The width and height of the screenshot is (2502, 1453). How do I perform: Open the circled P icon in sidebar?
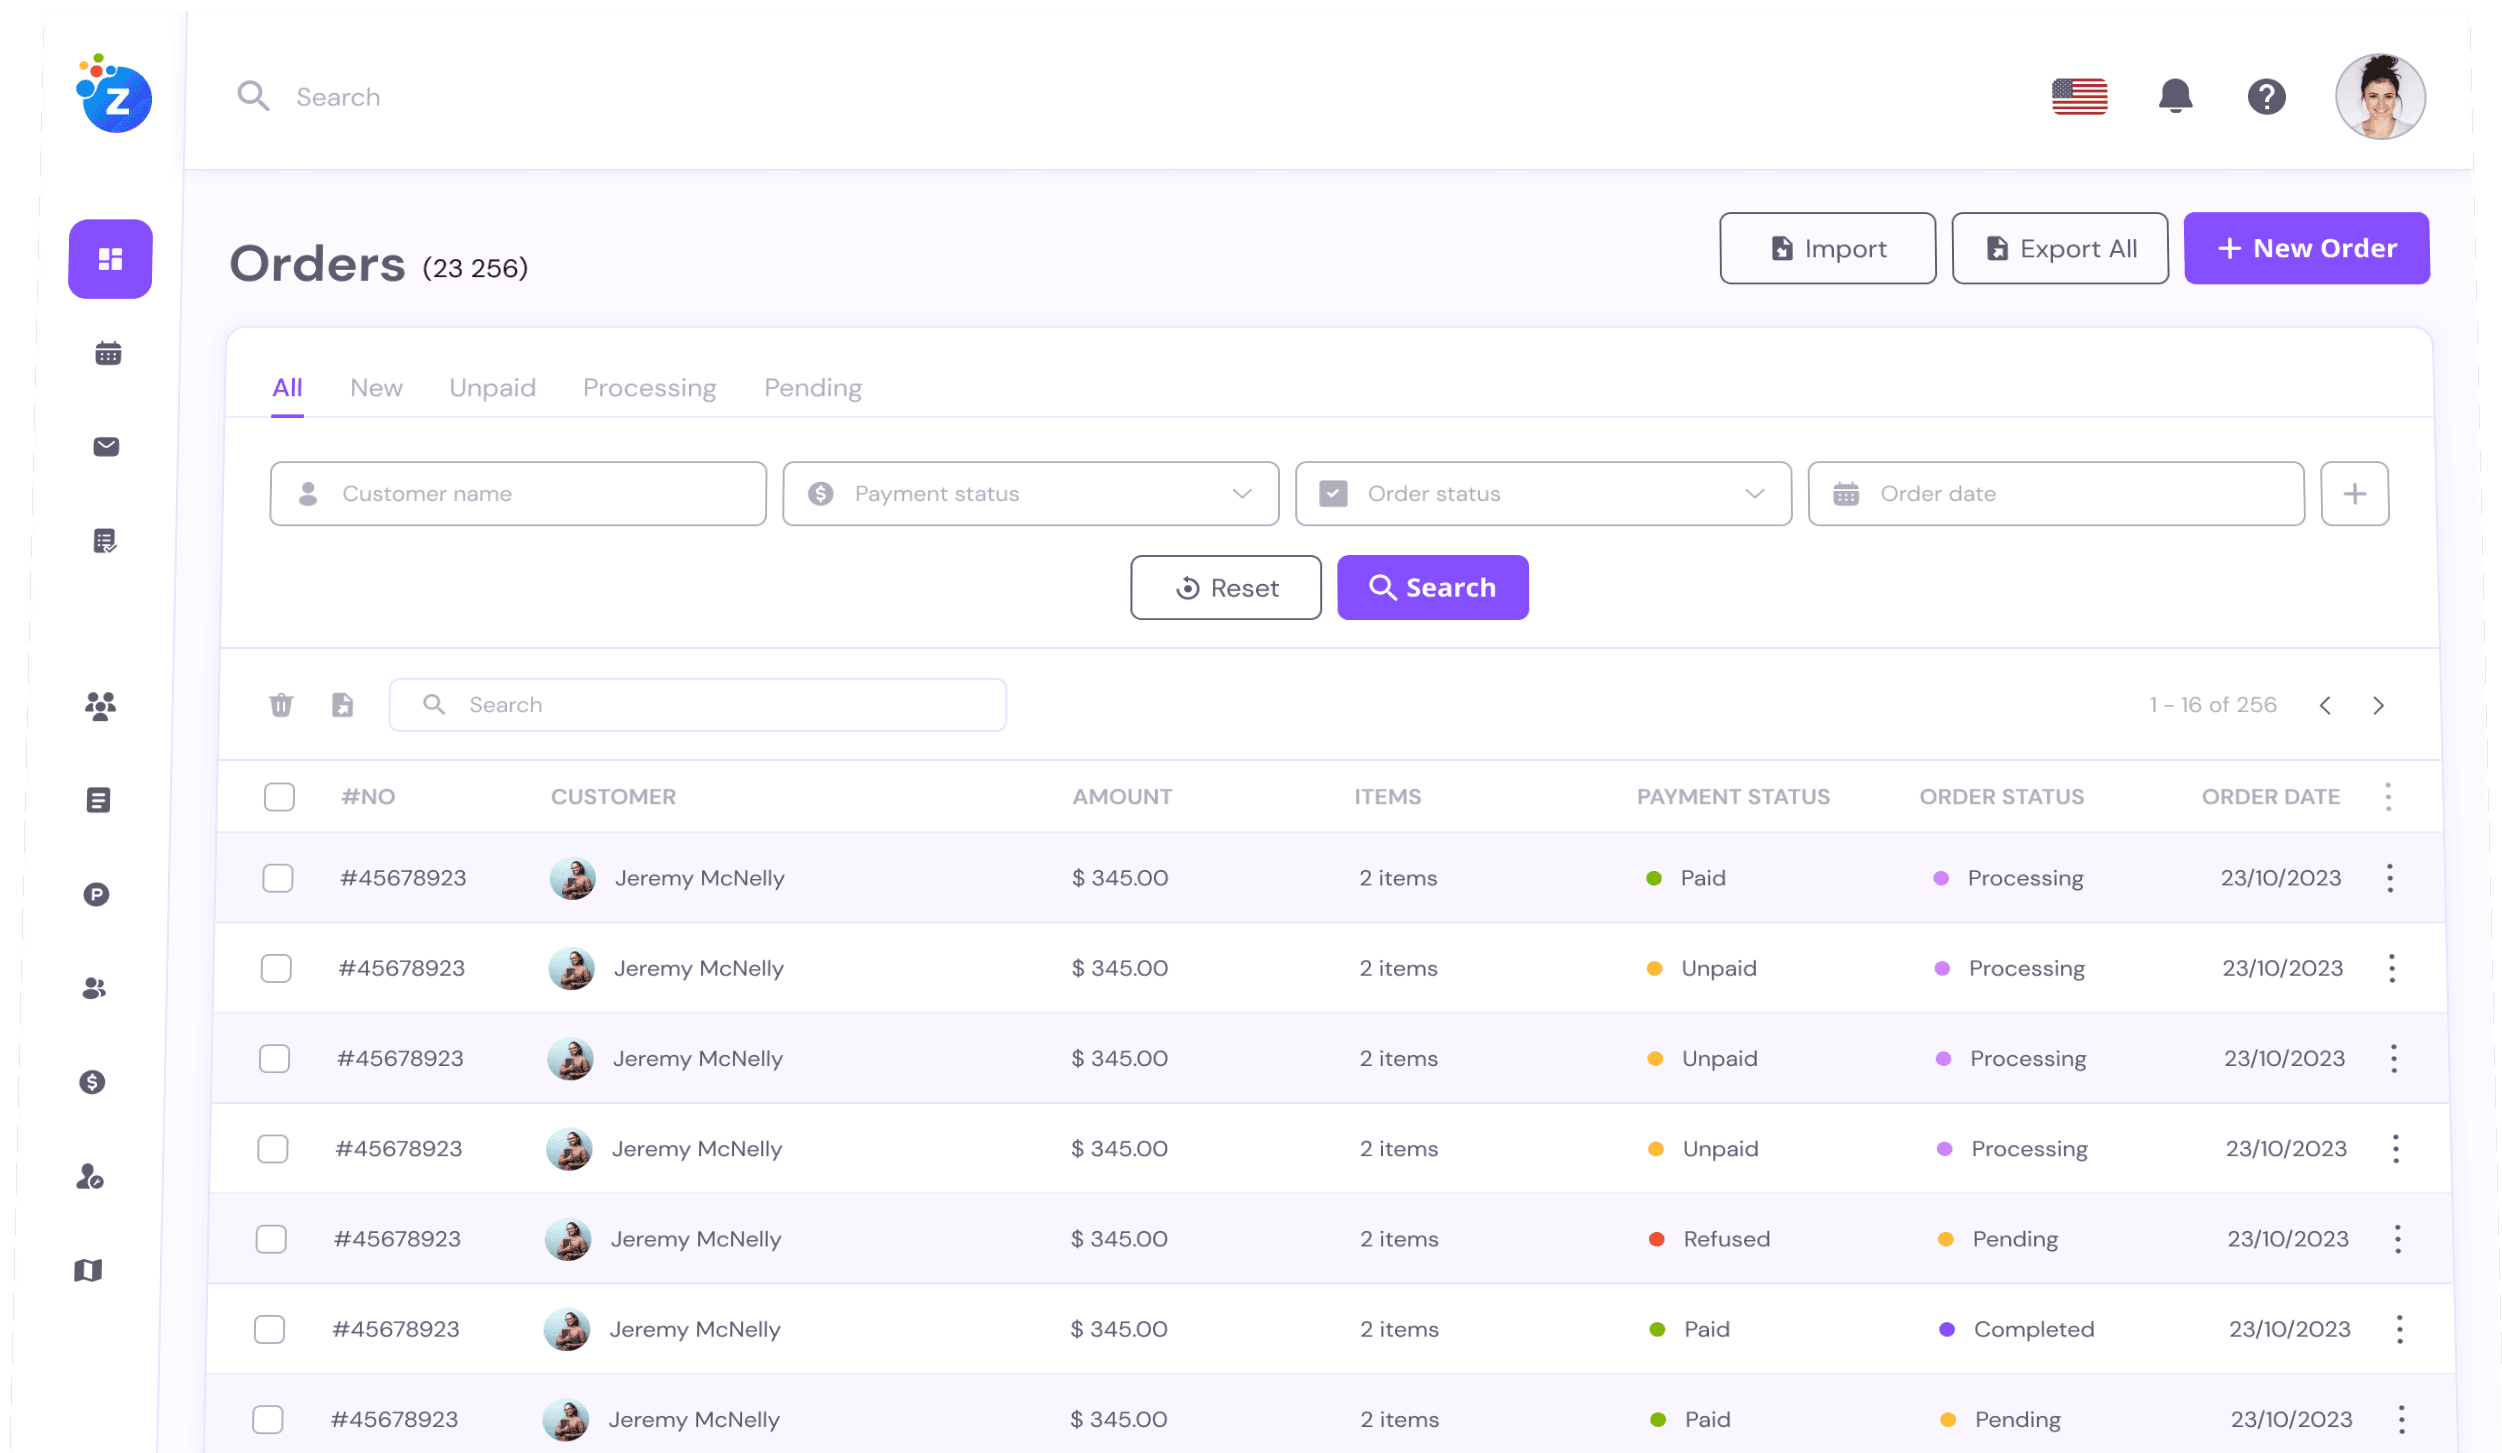click(x=96, y=894)
